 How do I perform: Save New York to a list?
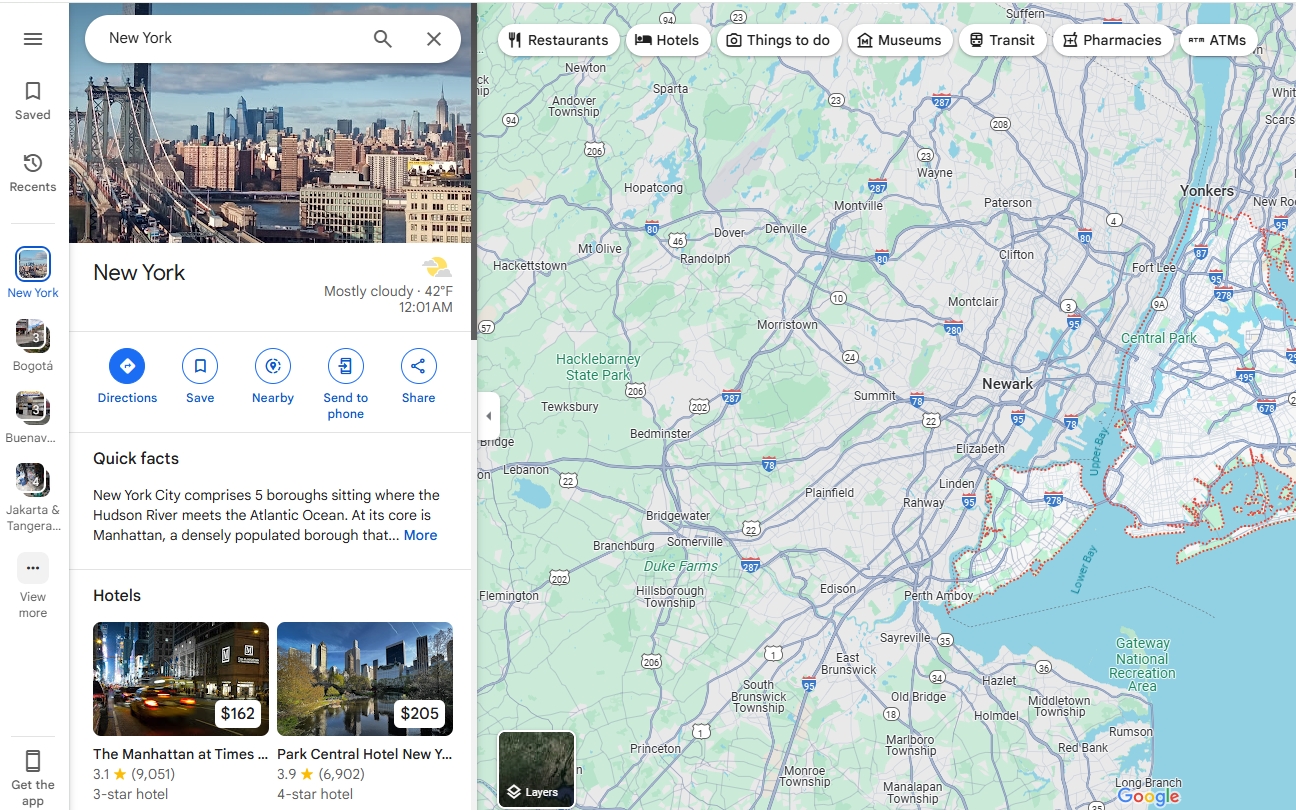200,377
